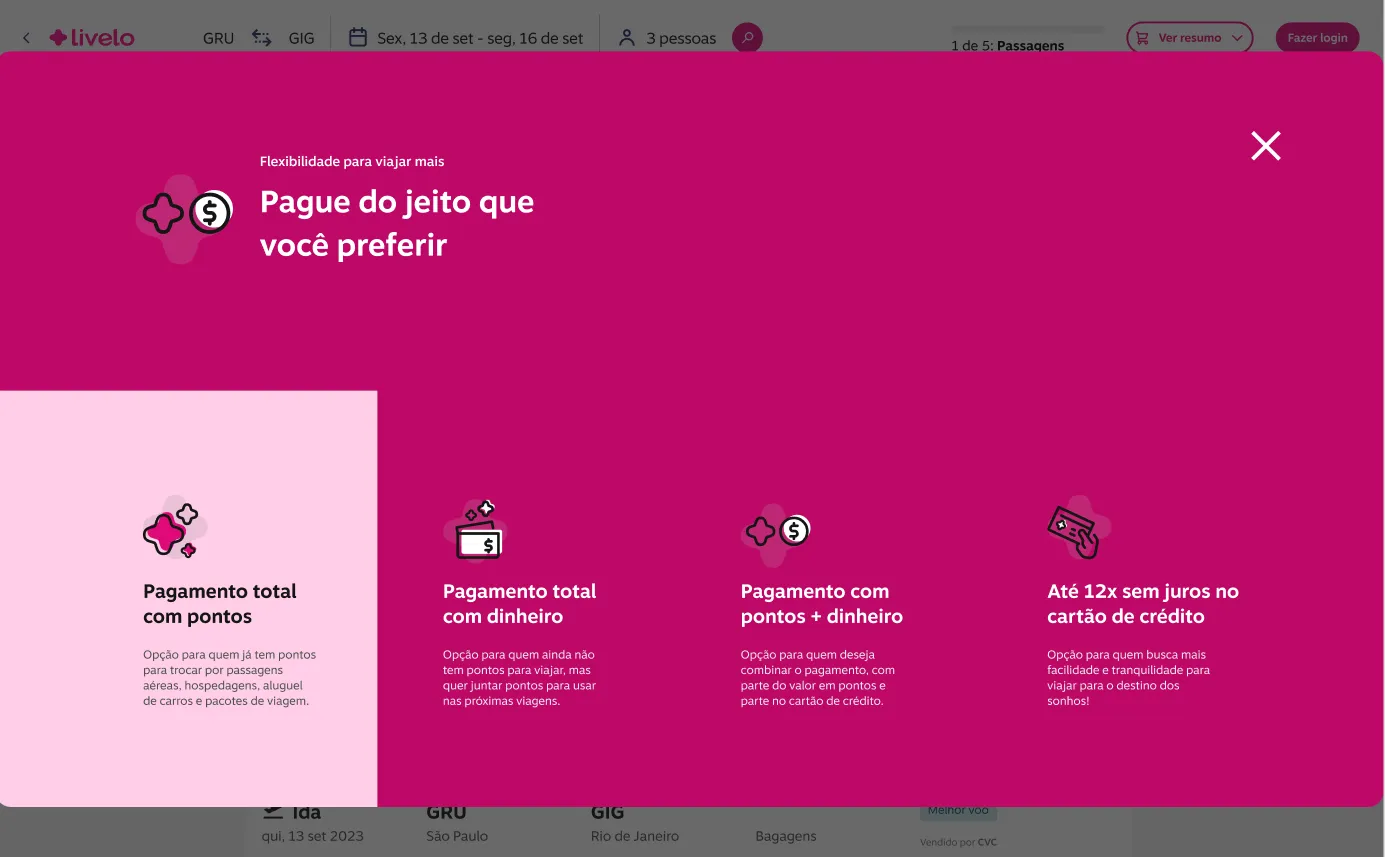Click description about 'ainda não tem pontos'
This screenshot has width=1385, height=857.
tap(519, 678)
